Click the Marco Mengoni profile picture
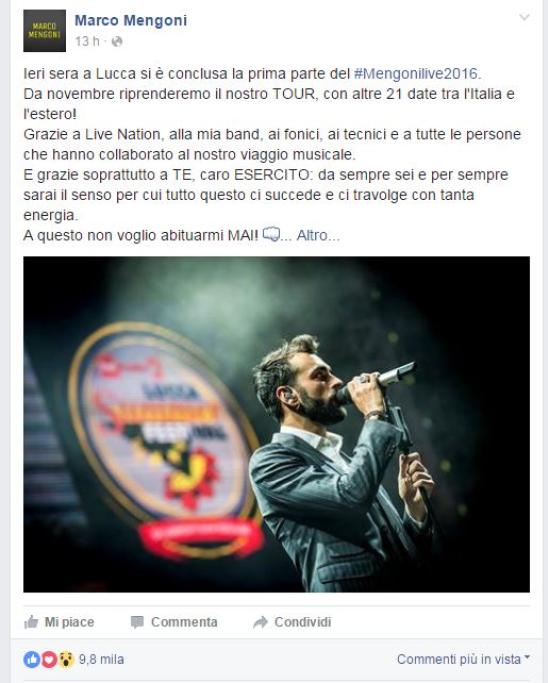Viewport: 548px width, 683px height. pyautogui.click(x=44, y=30)
